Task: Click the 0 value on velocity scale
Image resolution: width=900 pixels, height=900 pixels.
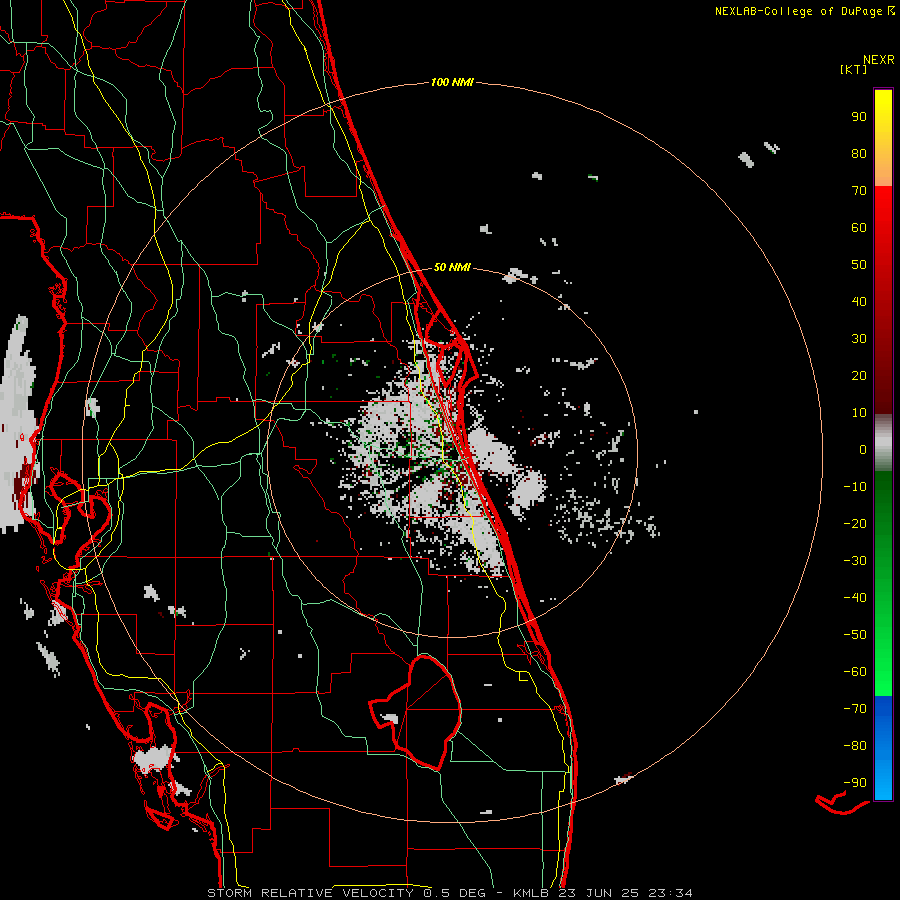Action: pos(863,450)
